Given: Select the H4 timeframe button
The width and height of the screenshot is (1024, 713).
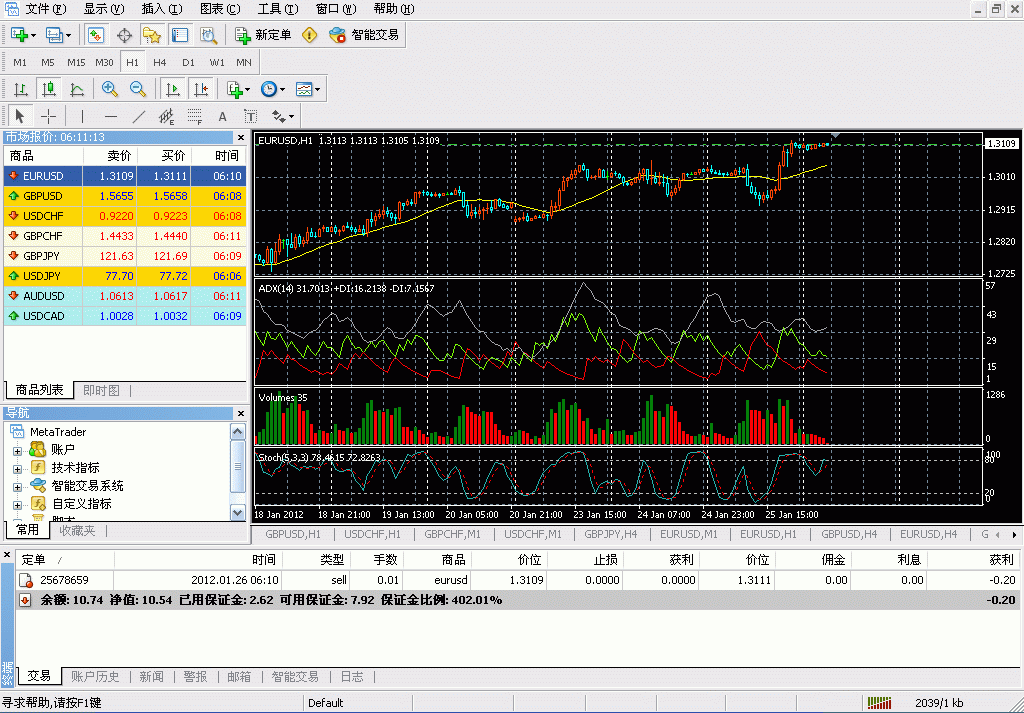Looking at the screenshot, I should point(160,62).
